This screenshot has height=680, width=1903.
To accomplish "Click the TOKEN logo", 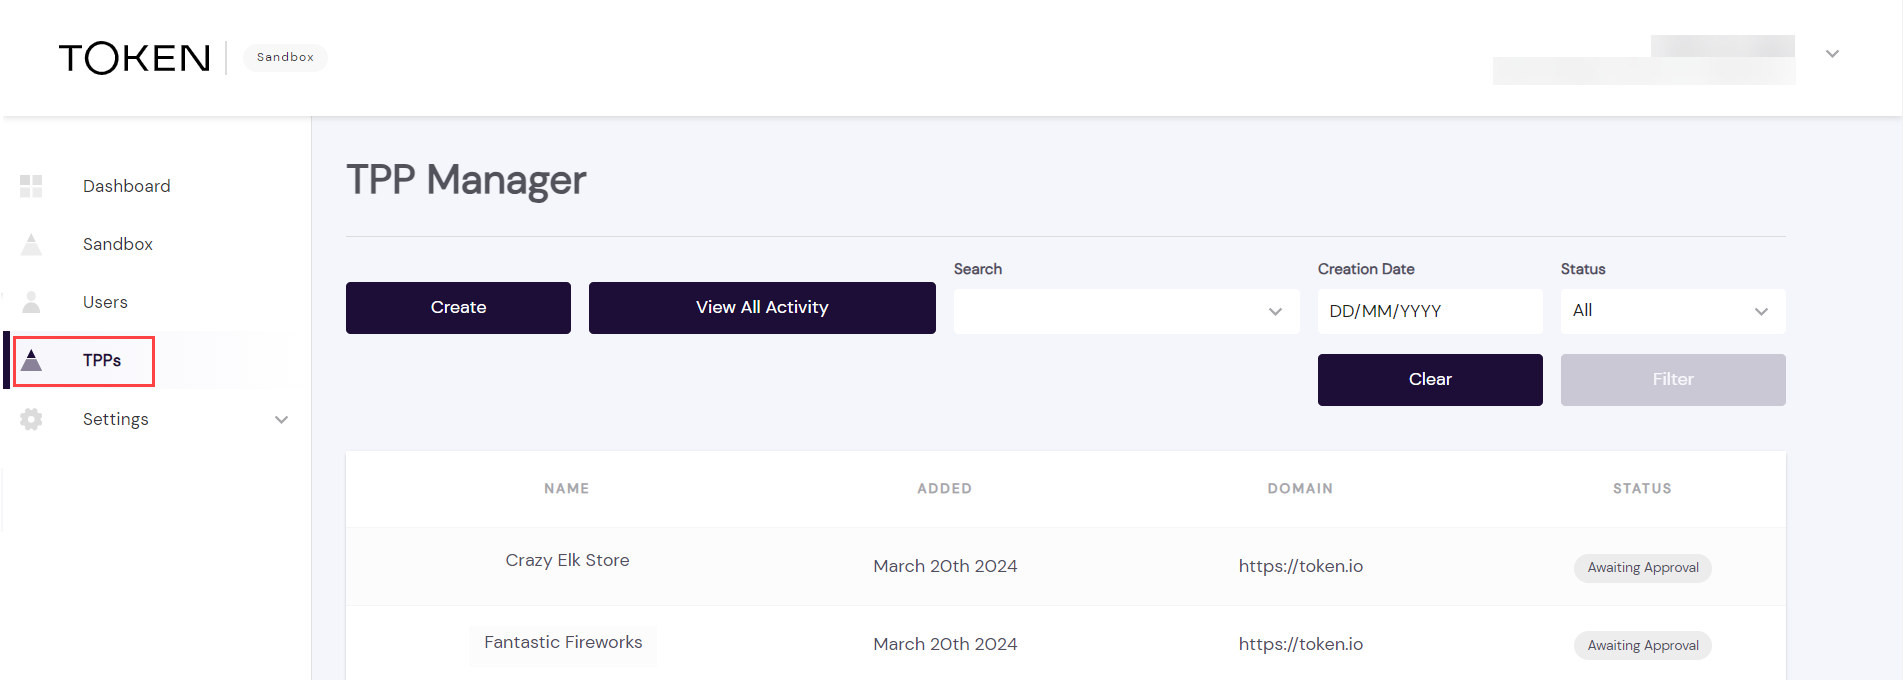I will [134, 58].
